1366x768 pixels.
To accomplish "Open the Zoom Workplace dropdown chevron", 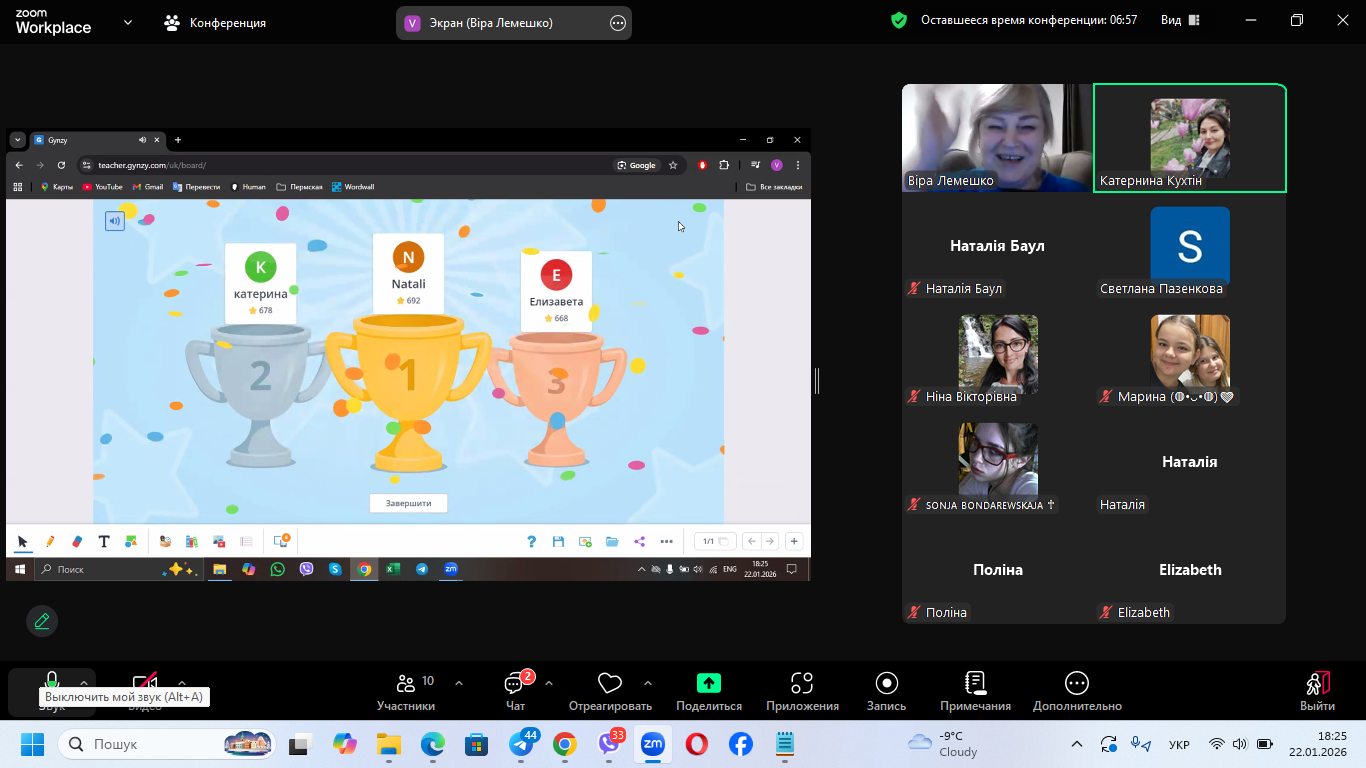I will pyautogui.click(x=127, y=22).
